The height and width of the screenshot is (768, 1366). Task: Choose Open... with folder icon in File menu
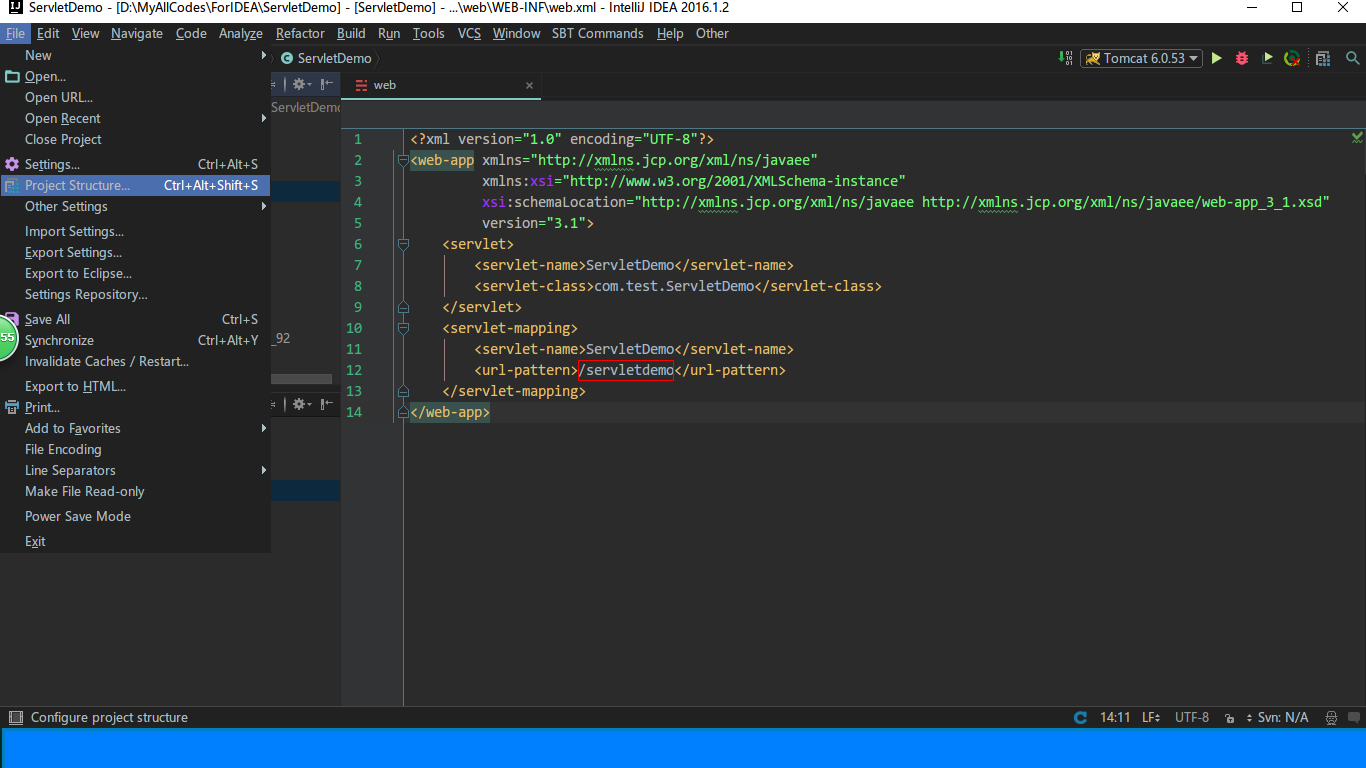[x=135, y=76]
